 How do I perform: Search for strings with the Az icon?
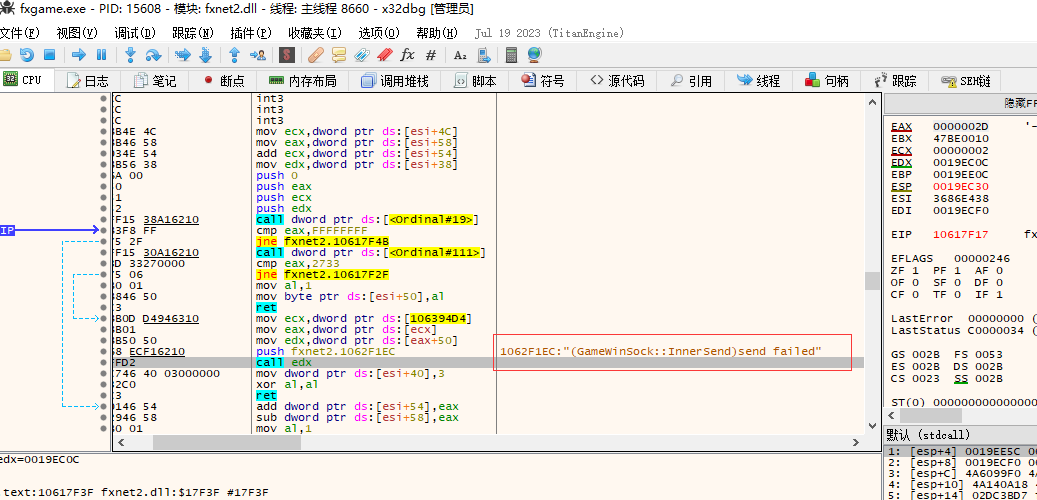tap(460, 55)
